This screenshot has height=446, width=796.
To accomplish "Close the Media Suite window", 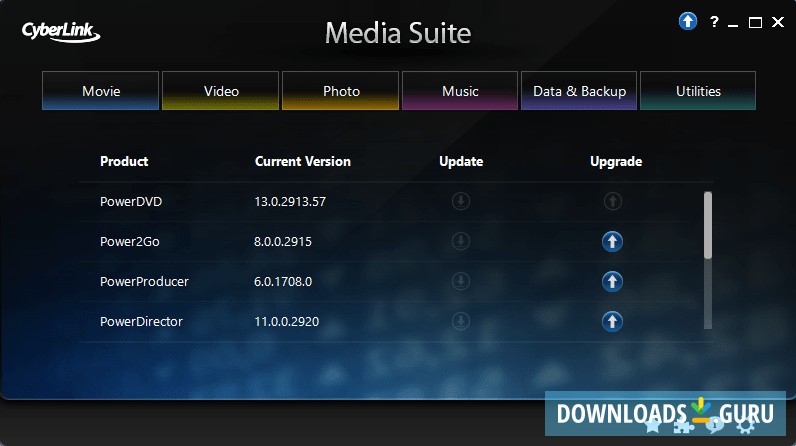I will 778,22.
